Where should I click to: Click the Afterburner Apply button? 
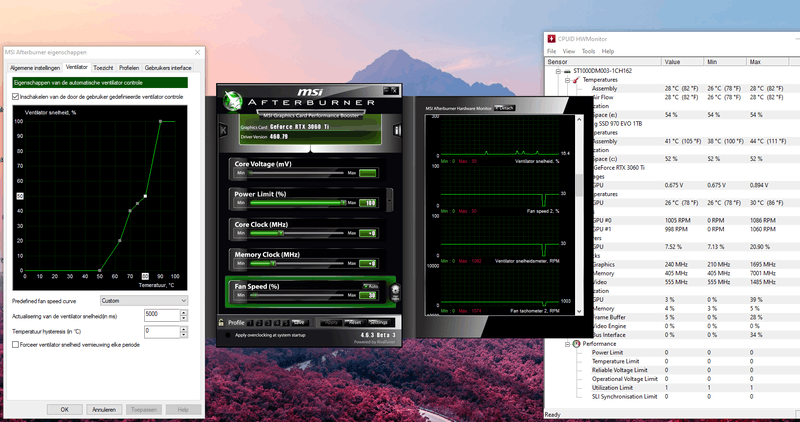pyautogui.click(x=331, y=322)
